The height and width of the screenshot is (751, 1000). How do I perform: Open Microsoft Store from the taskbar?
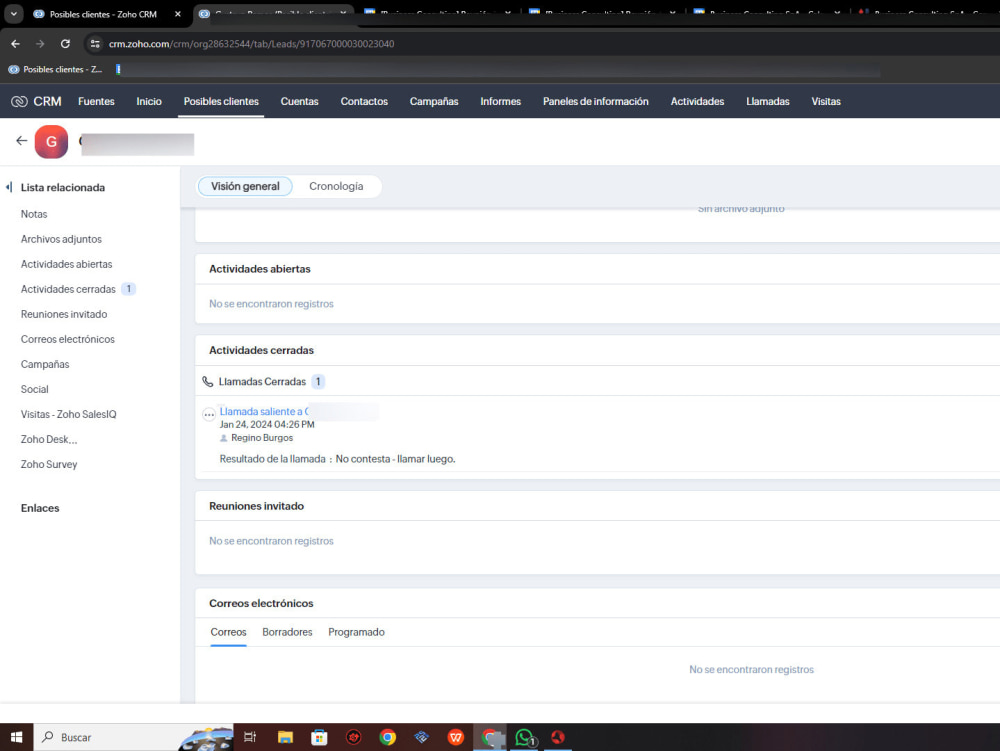(319, 737)
